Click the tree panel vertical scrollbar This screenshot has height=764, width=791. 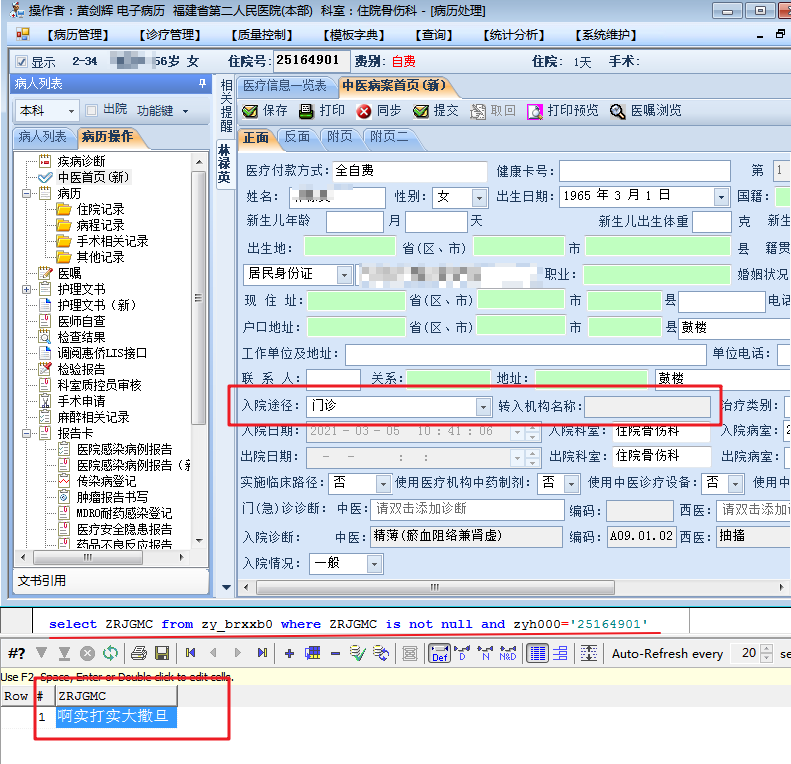pos(198,298)
